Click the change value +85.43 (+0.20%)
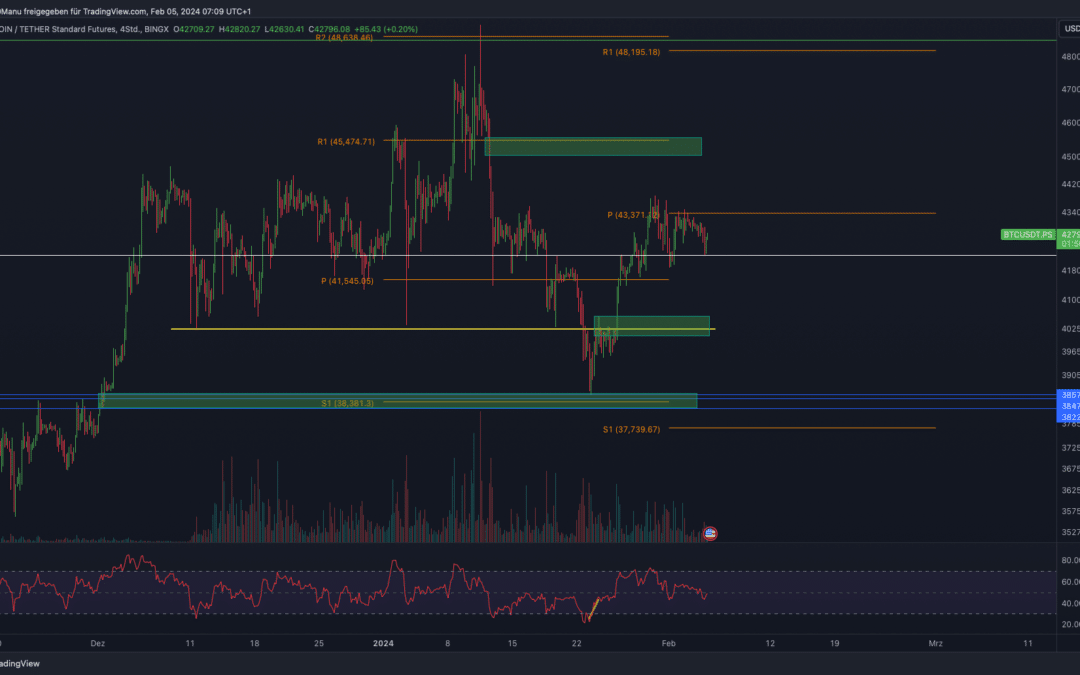Screen dimensions: 1080x675 tap(386, 30)
